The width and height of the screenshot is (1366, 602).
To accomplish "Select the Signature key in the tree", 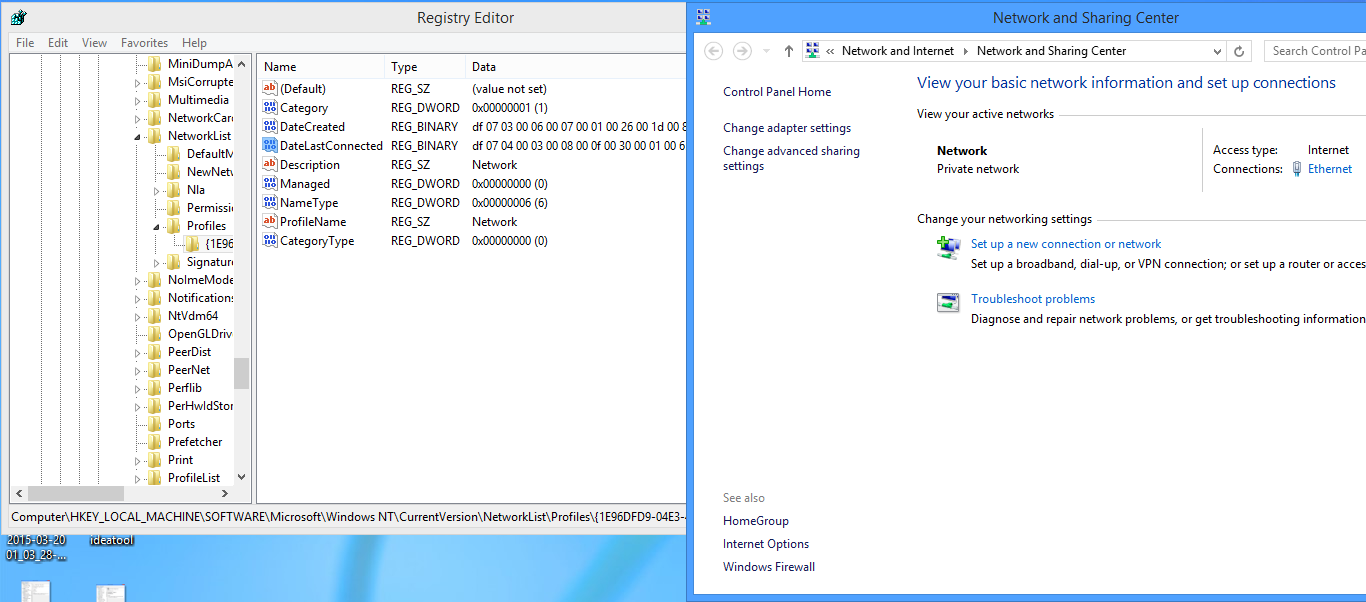I will click(x=210, y=262).
